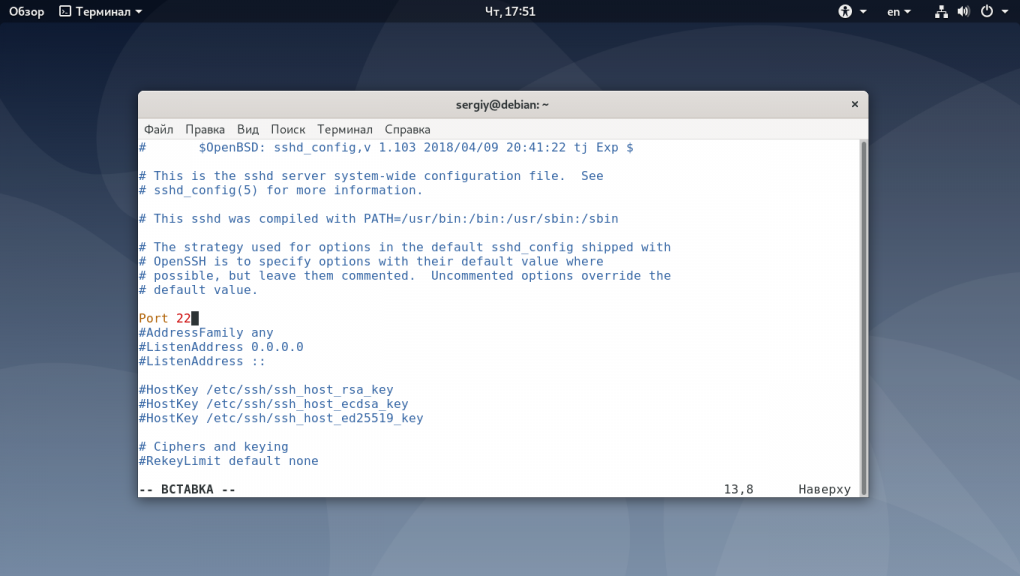The height and width of the screenshot is (576, 1020).
Task: Close the sergiy@debian terminal window
Action: [x=854, y=104]
